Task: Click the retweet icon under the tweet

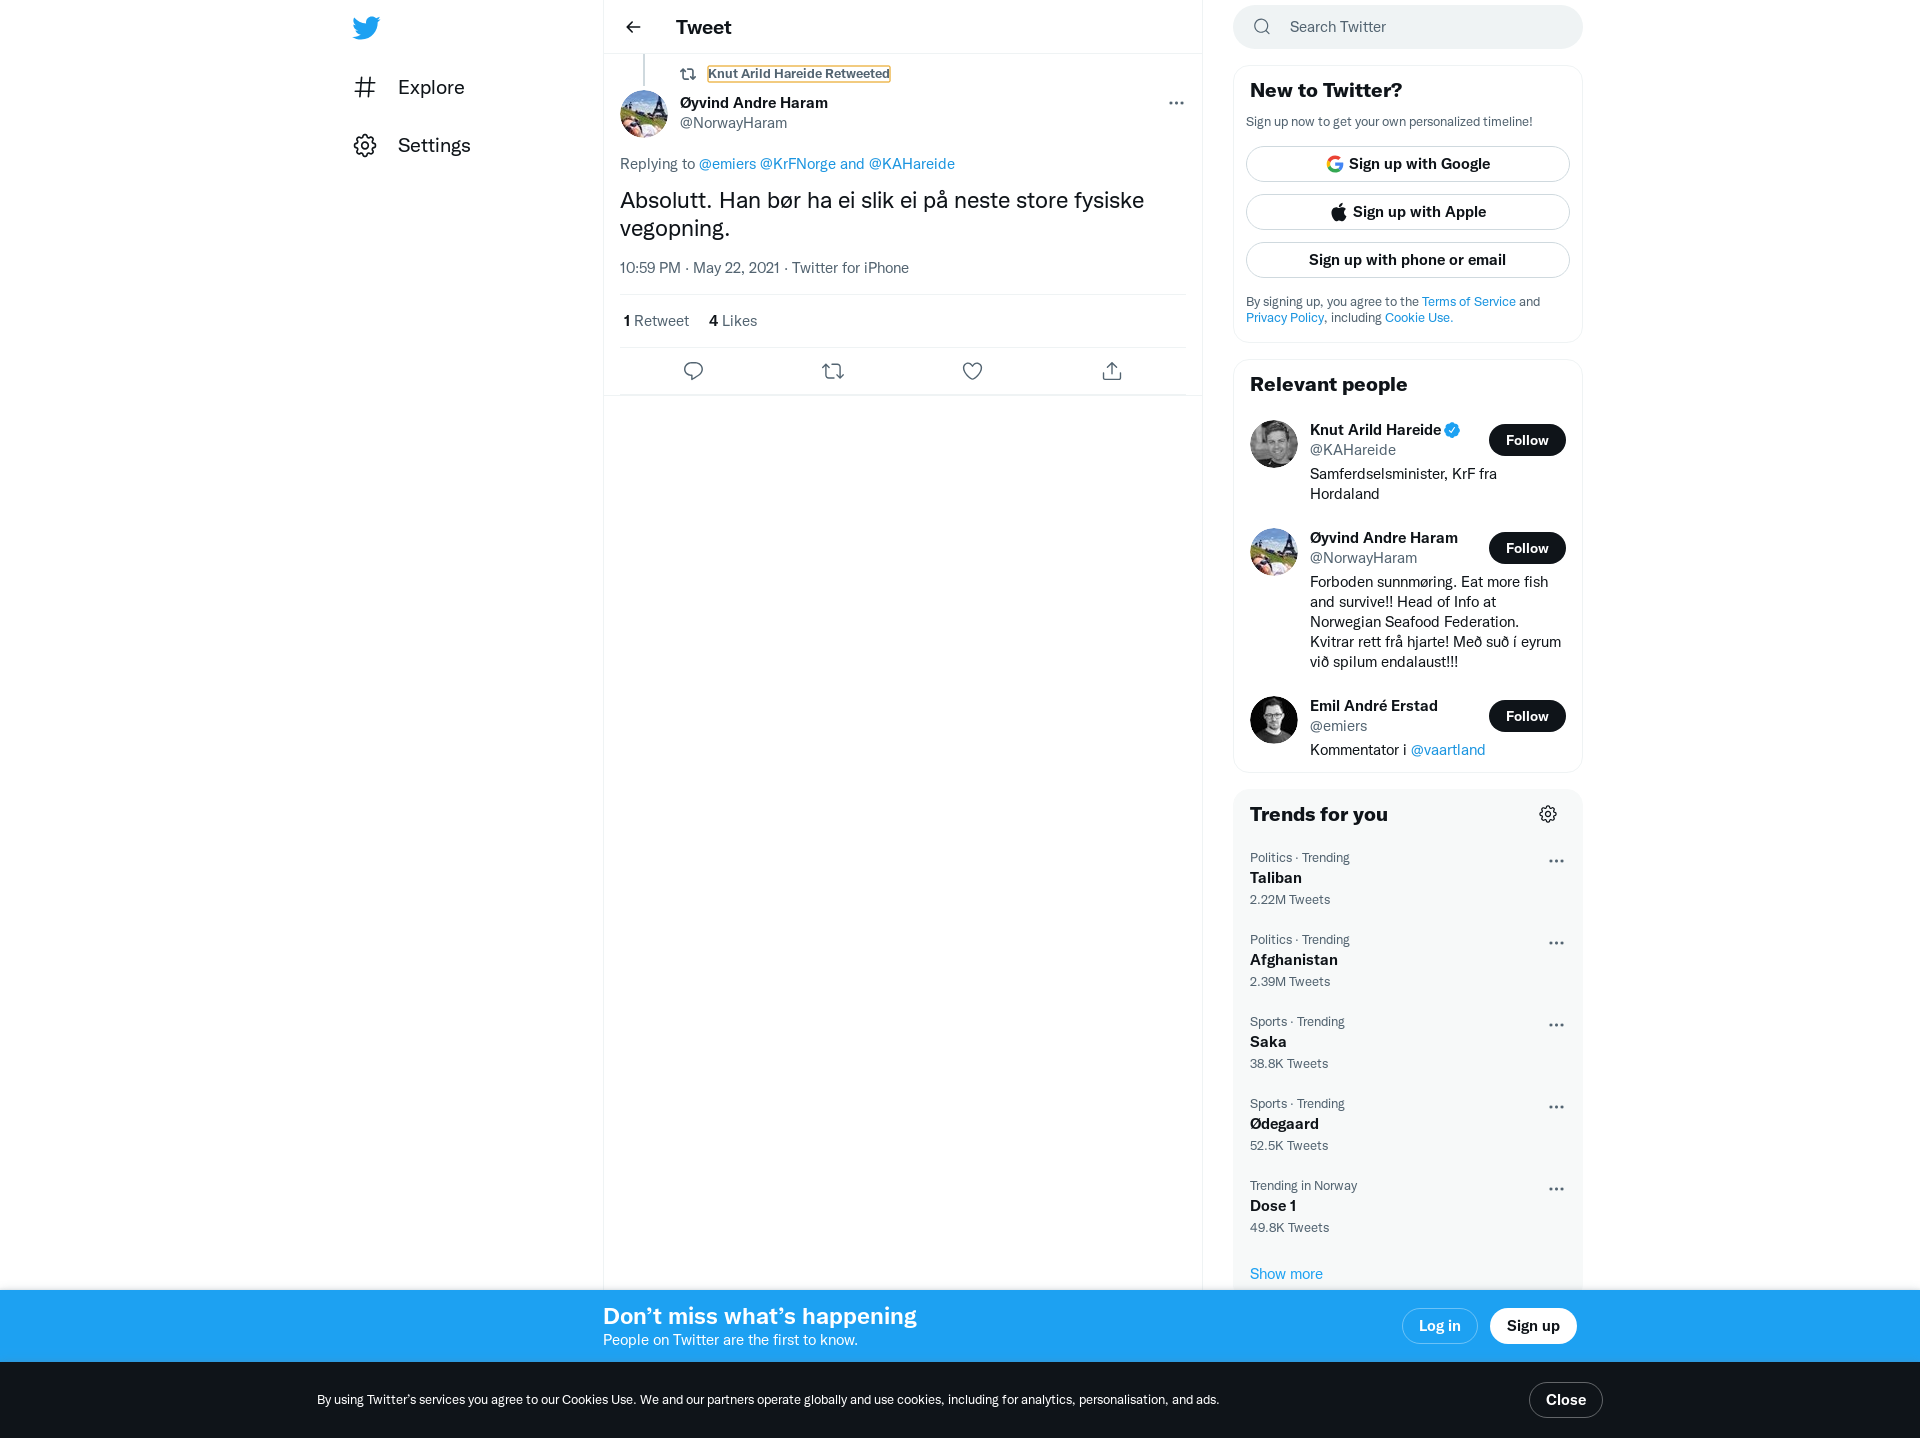Action: [833, 371]
